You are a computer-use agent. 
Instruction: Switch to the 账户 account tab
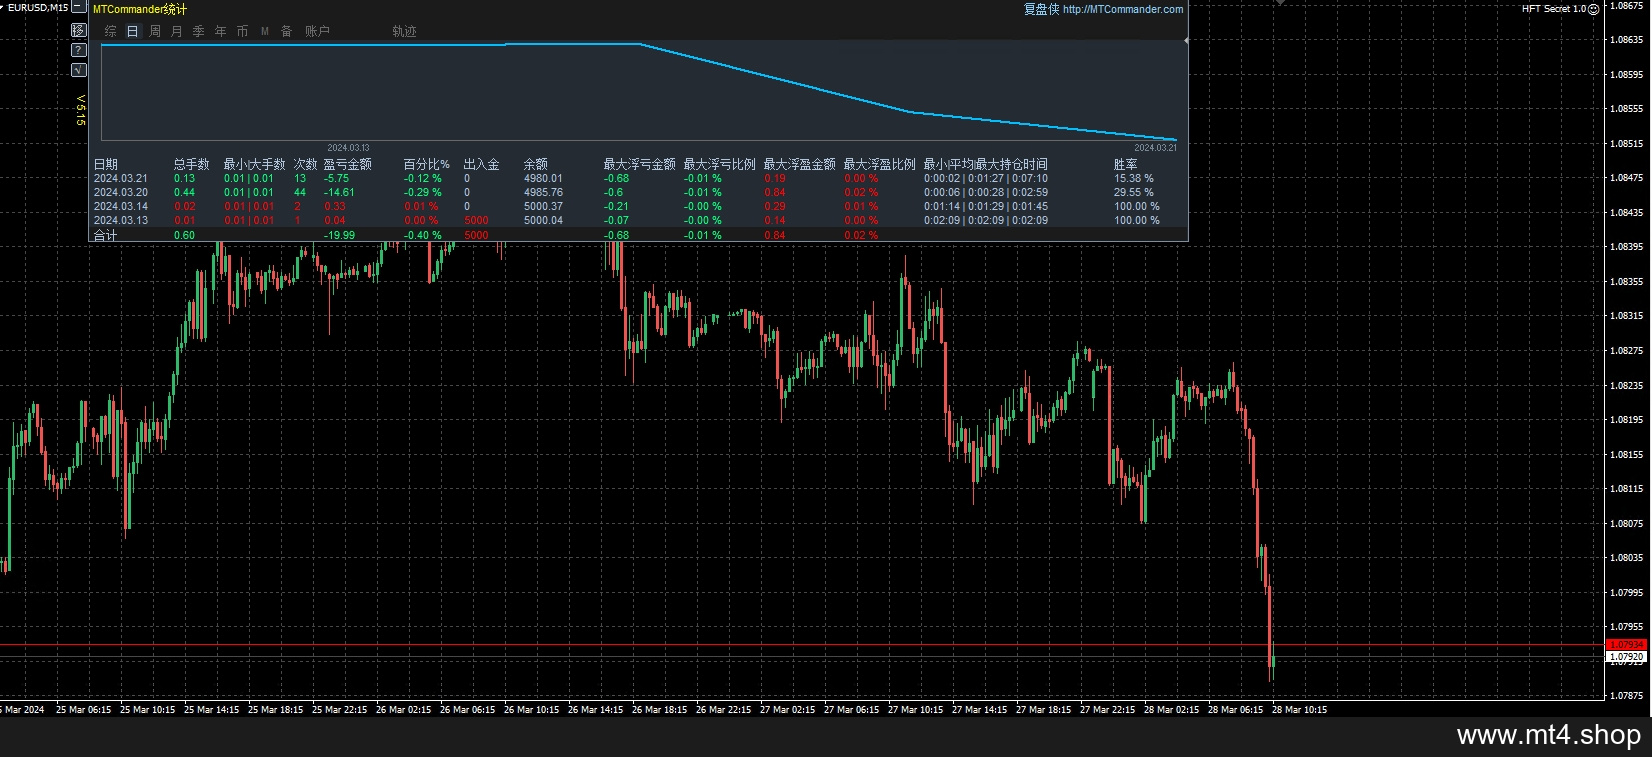tap(317, 31)
